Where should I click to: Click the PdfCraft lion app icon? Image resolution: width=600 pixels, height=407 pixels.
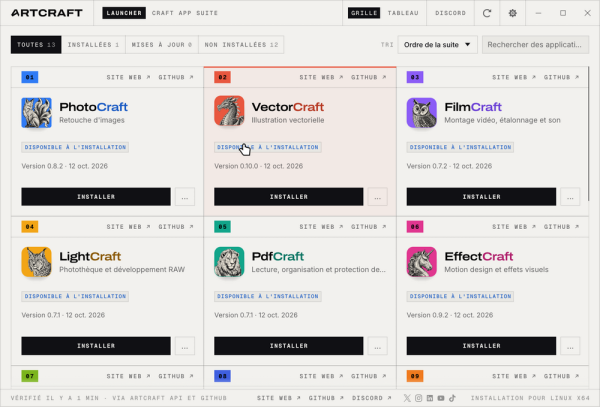(229, 262)
